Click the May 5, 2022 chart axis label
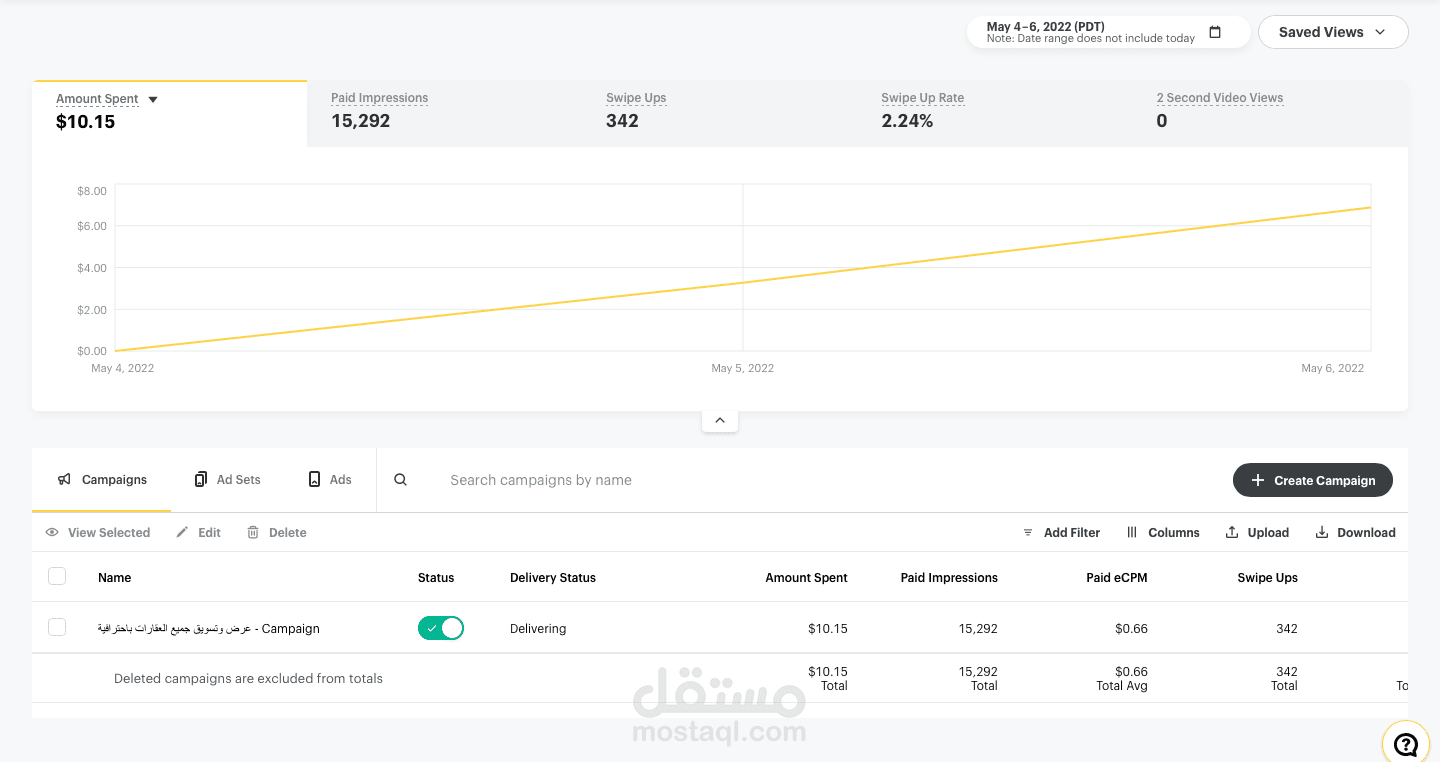The height and width of the screenshot is (762, 1440). [x=743, y=368]
